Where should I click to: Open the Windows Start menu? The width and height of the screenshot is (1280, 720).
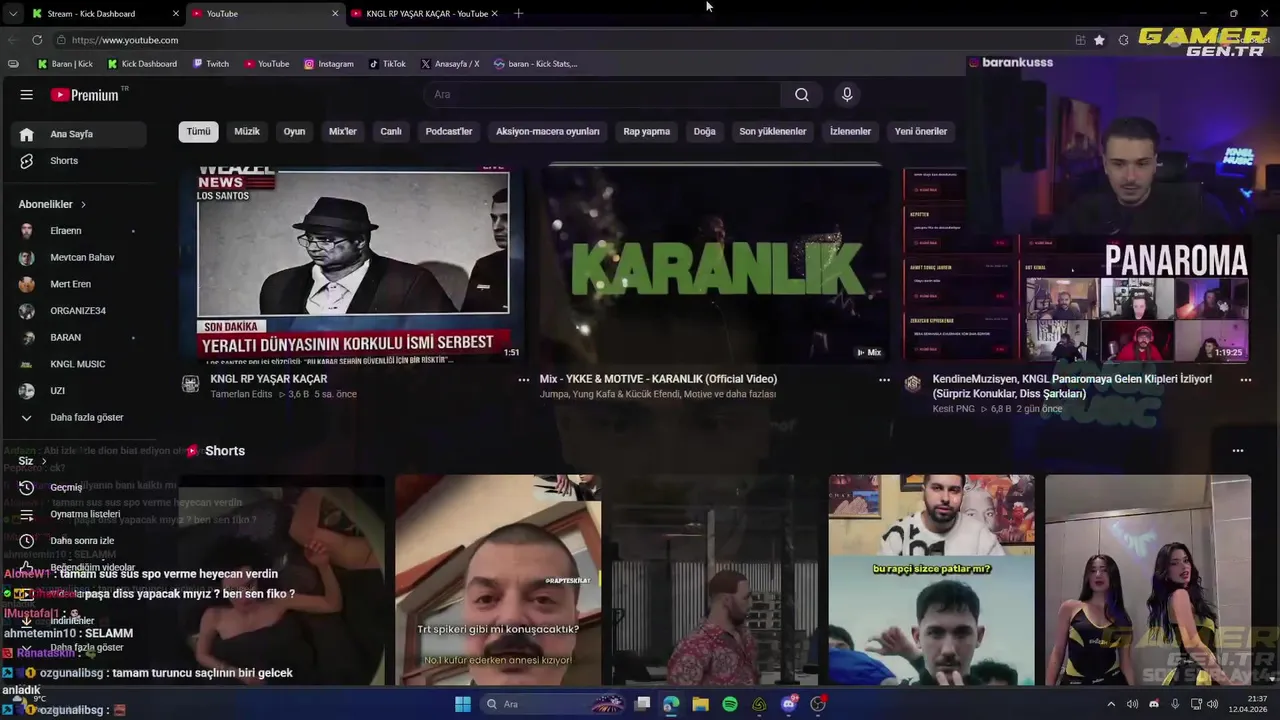coord(463,704)
